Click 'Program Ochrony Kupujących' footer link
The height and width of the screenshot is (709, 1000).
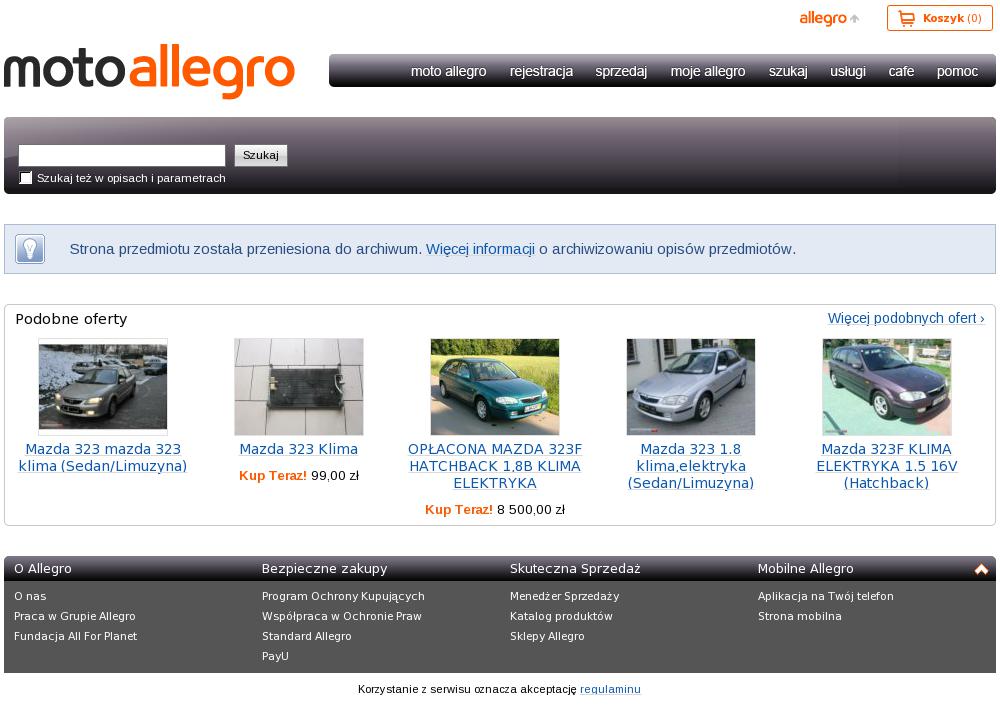click(x=343, y=596)
